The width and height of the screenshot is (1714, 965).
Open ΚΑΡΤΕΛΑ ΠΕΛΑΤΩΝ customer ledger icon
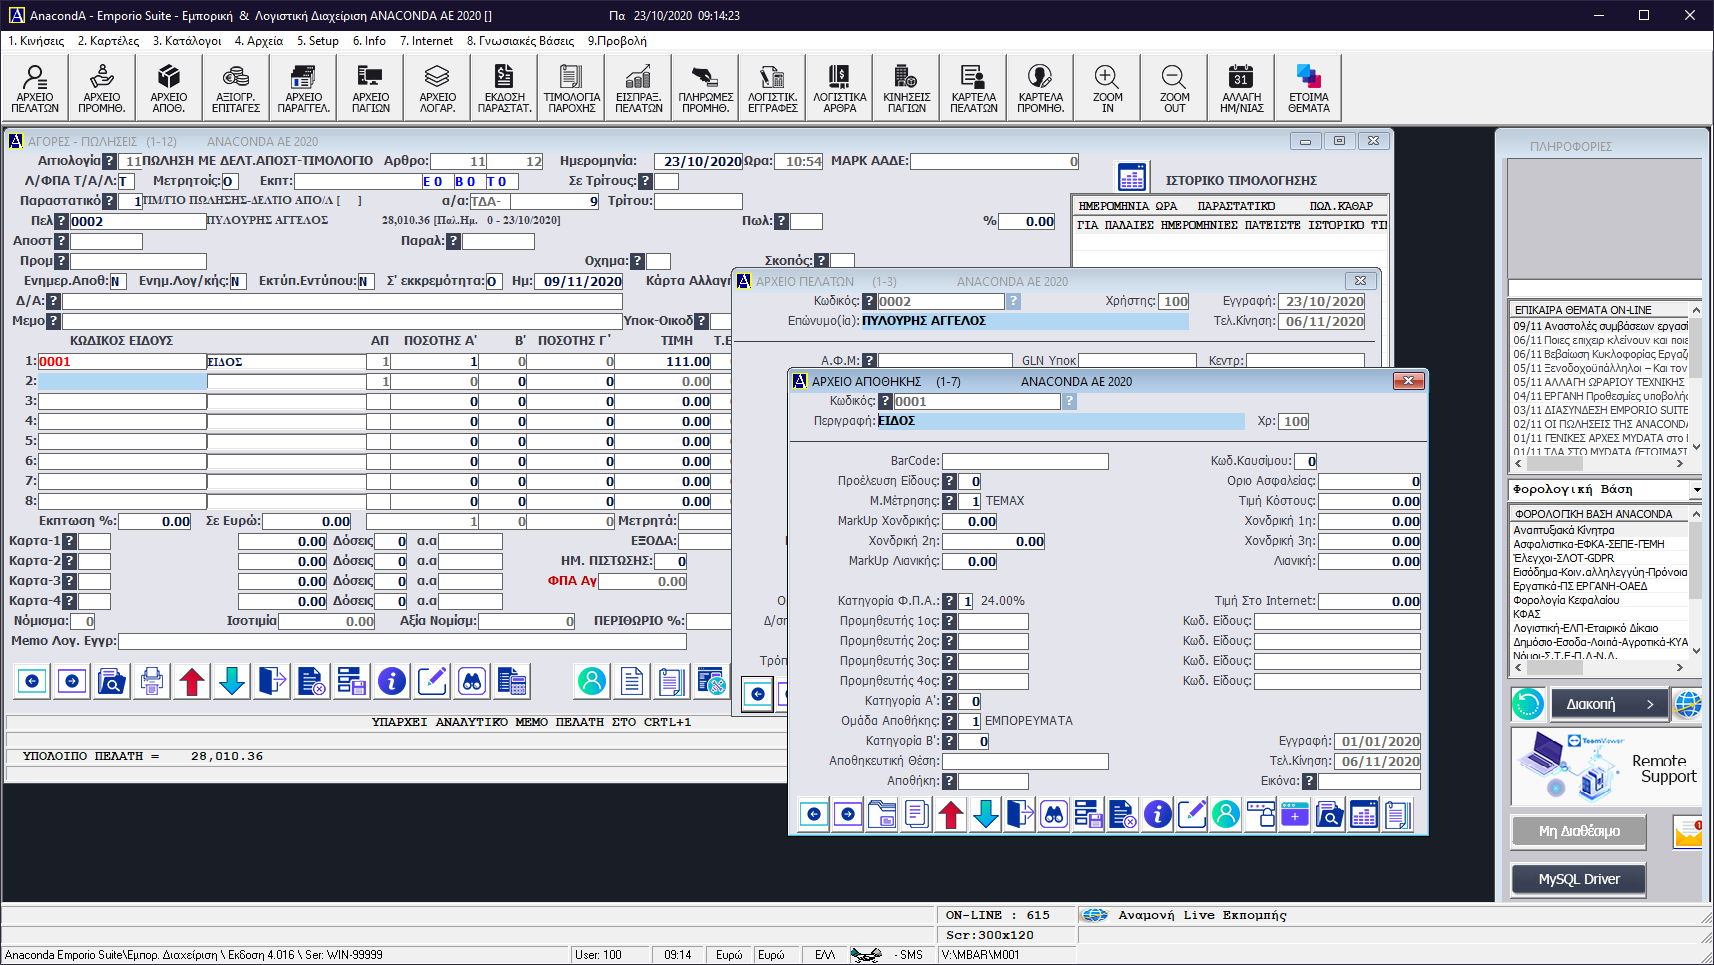pos(973,88)
